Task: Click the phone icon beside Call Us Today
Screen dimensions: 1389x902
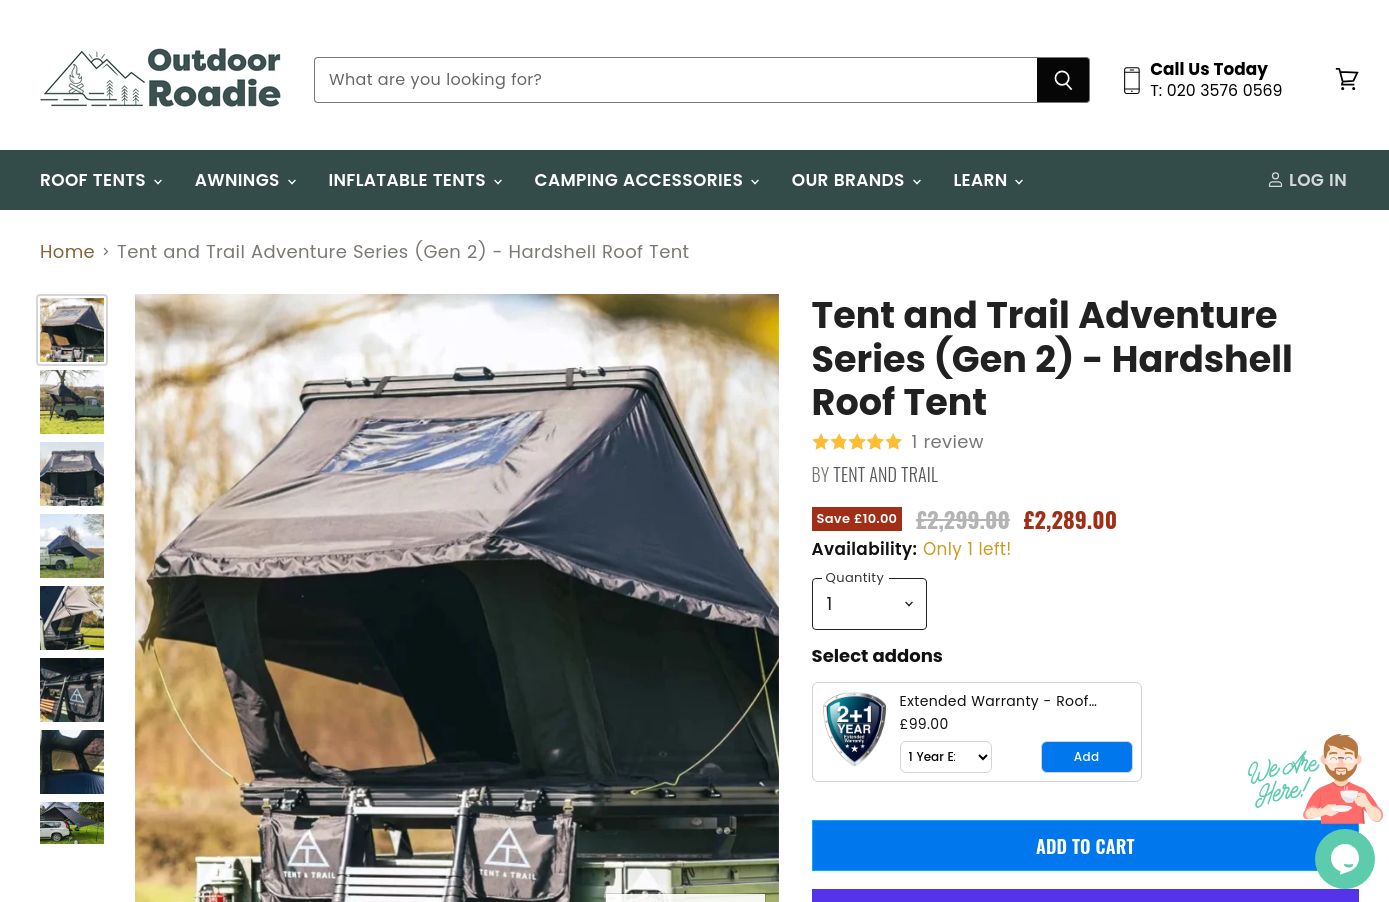Action: click(x=1132, y=80)
